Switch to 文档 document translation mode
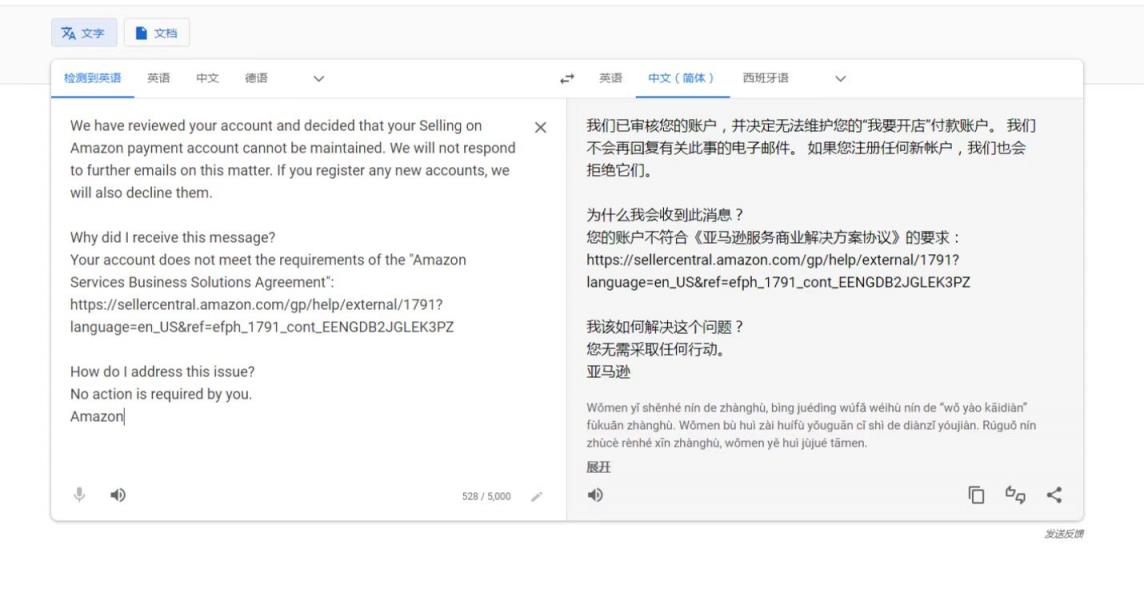This screenshot has width=1144, height=604. pyautogui.click(x=156, y=32)
